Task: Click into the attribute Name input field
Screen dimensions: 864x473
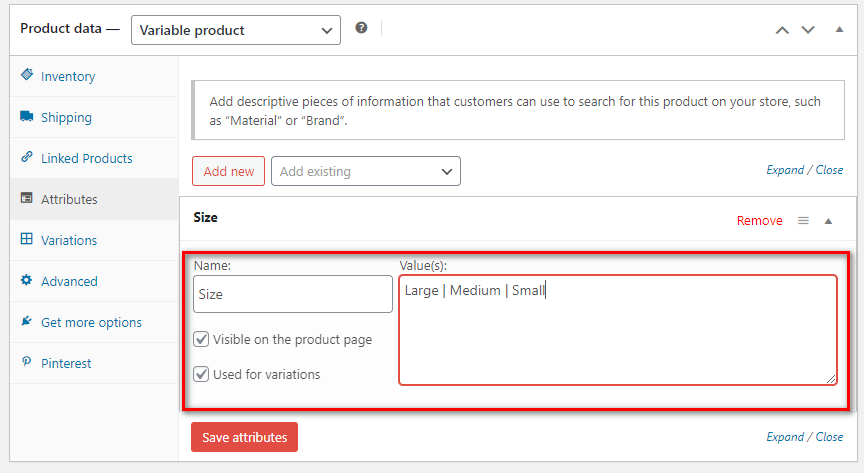Action: [x=293, y=294]
